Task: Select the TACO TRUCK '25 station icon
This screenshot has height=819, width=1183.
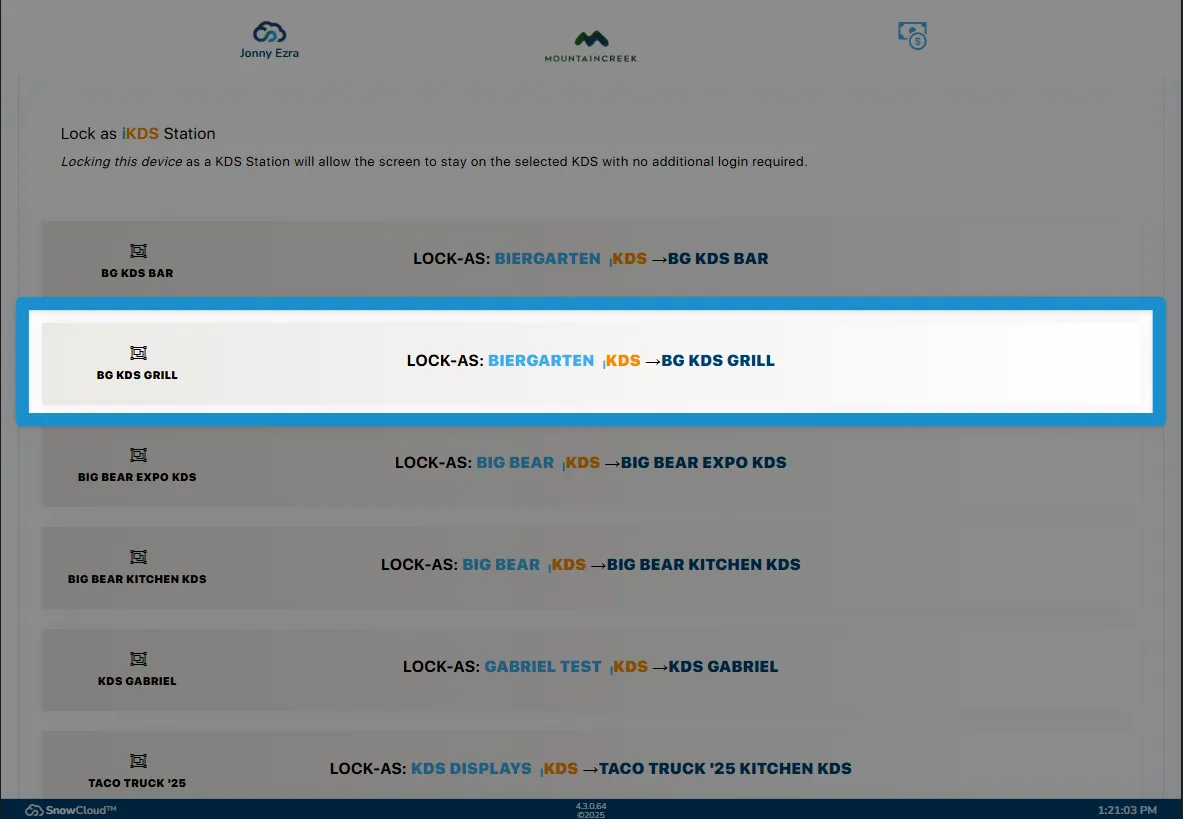Action: tap(138, 760)
